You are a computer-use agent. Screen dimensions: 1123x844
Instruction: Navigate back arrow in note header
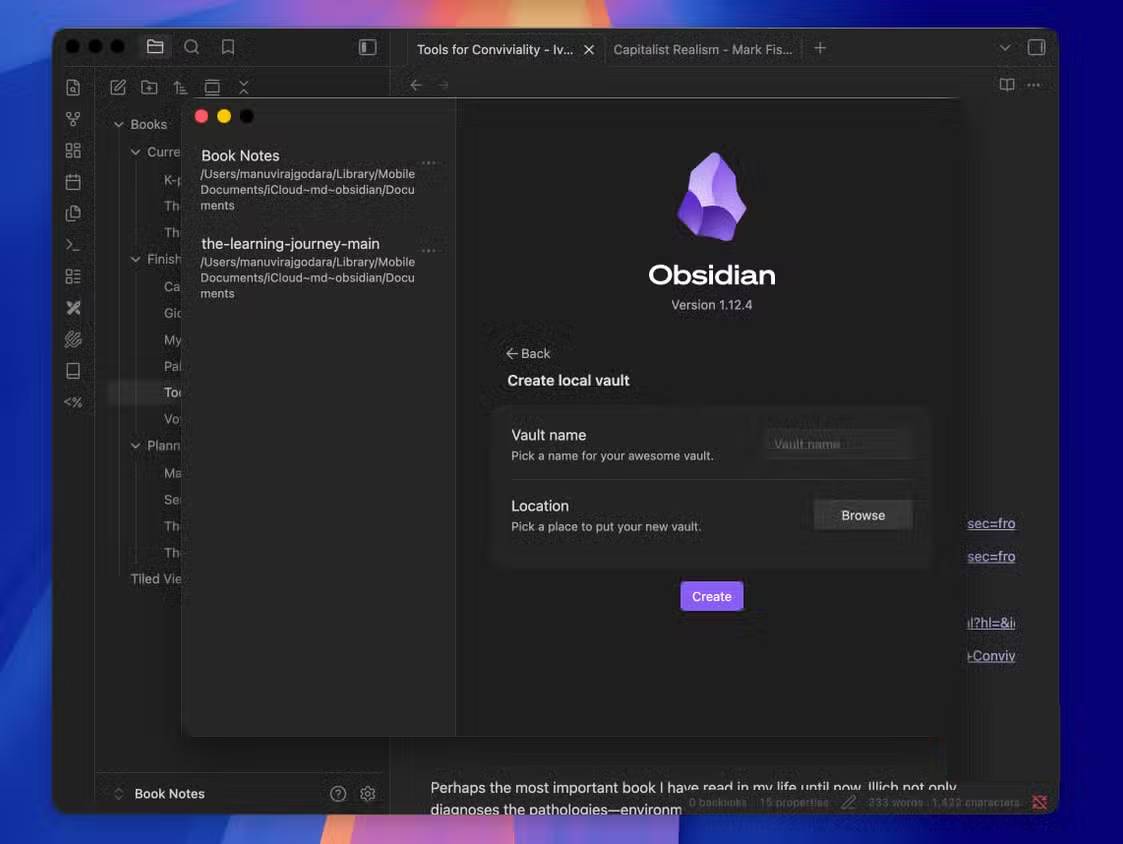(x=416, y=85)
